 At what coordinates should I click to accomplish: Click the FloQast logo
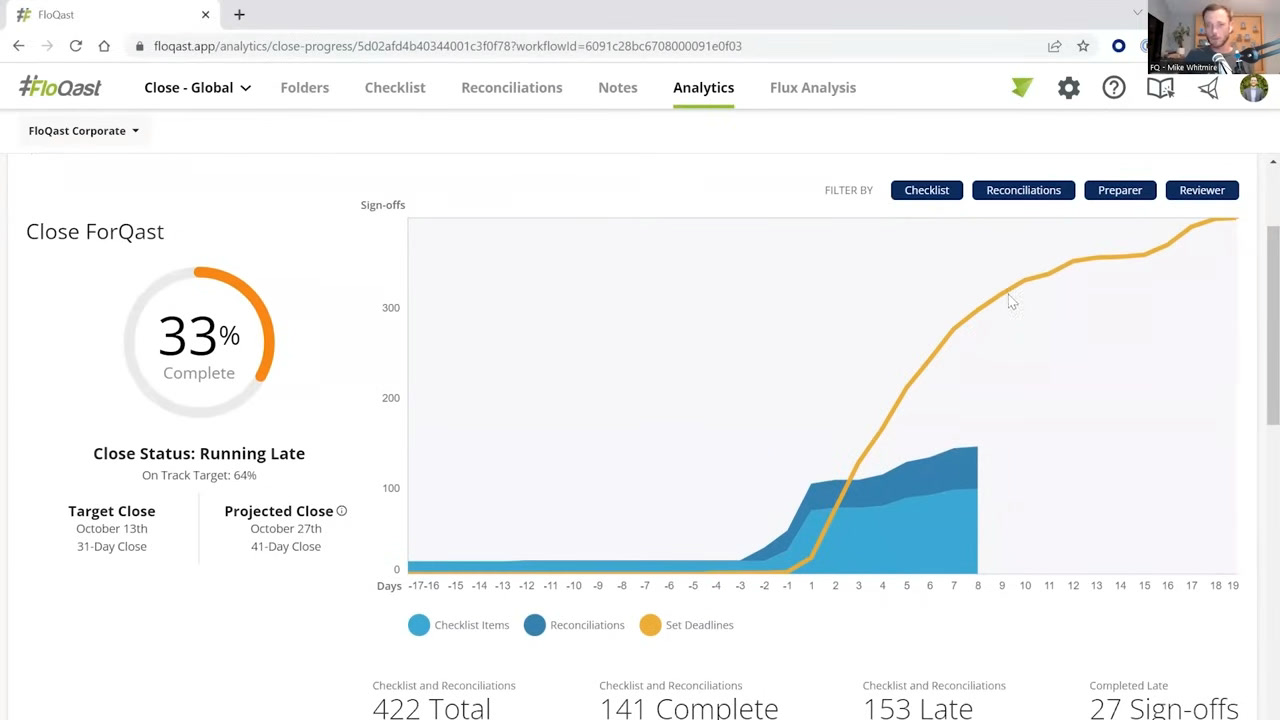coord(60,87)
